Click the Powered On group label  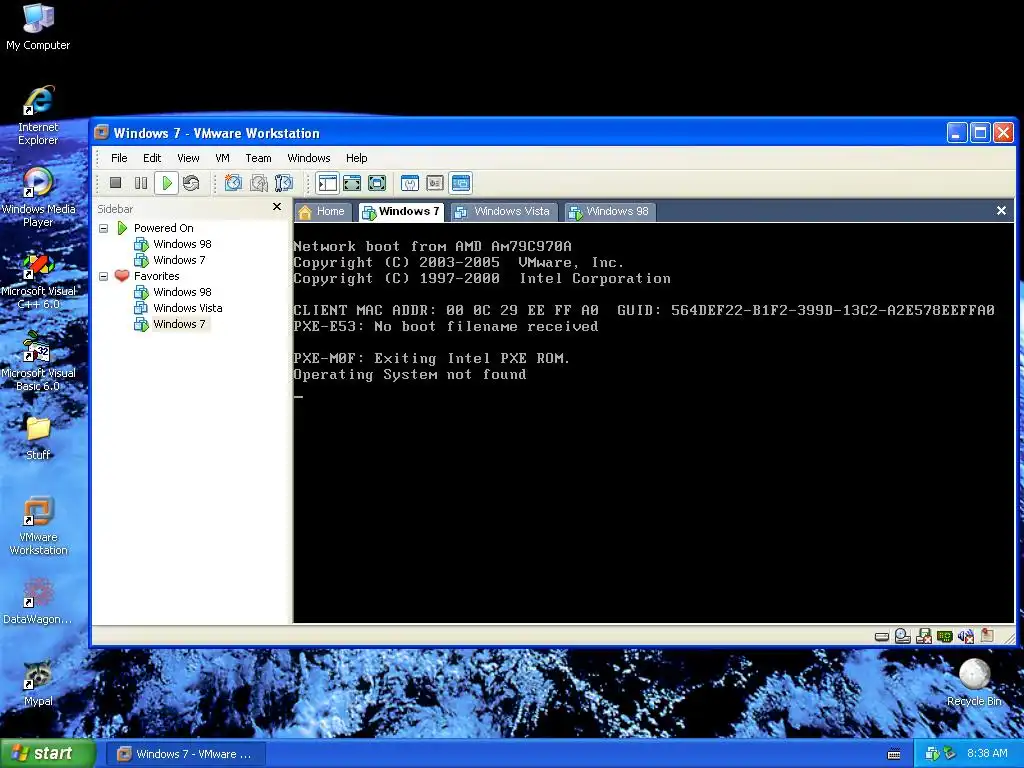(x=163, y=228)
